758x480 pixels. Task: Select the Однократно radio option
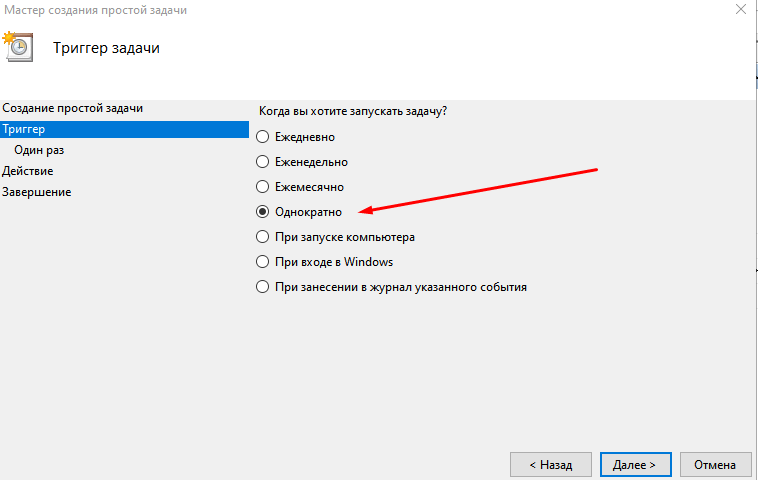[263, 212]
